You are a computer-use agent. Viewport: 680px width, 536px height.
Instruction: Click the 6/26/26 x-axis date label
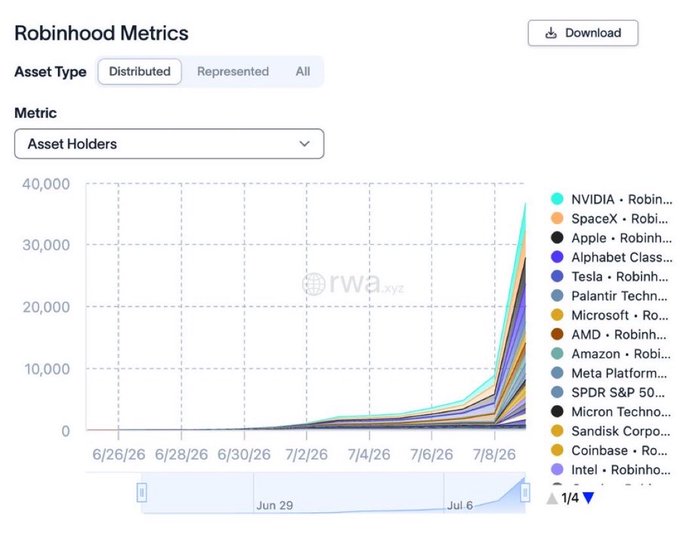tap(118, 454)
